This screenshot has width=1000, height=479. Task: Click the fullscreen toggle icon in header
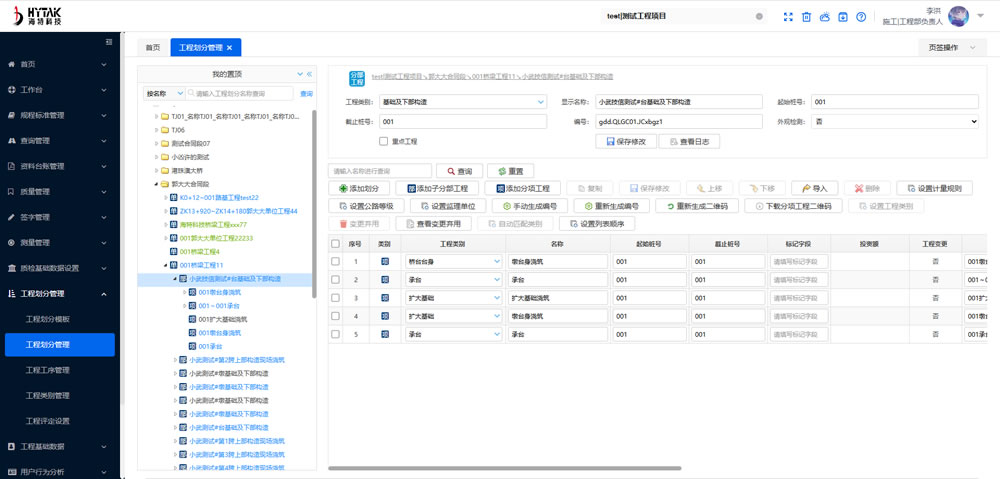788,17
